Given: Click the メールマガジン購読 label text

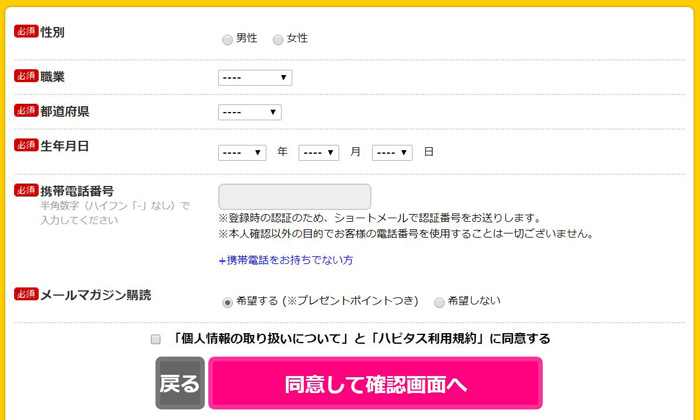Looking at the screenshot, I should [96, 295].
